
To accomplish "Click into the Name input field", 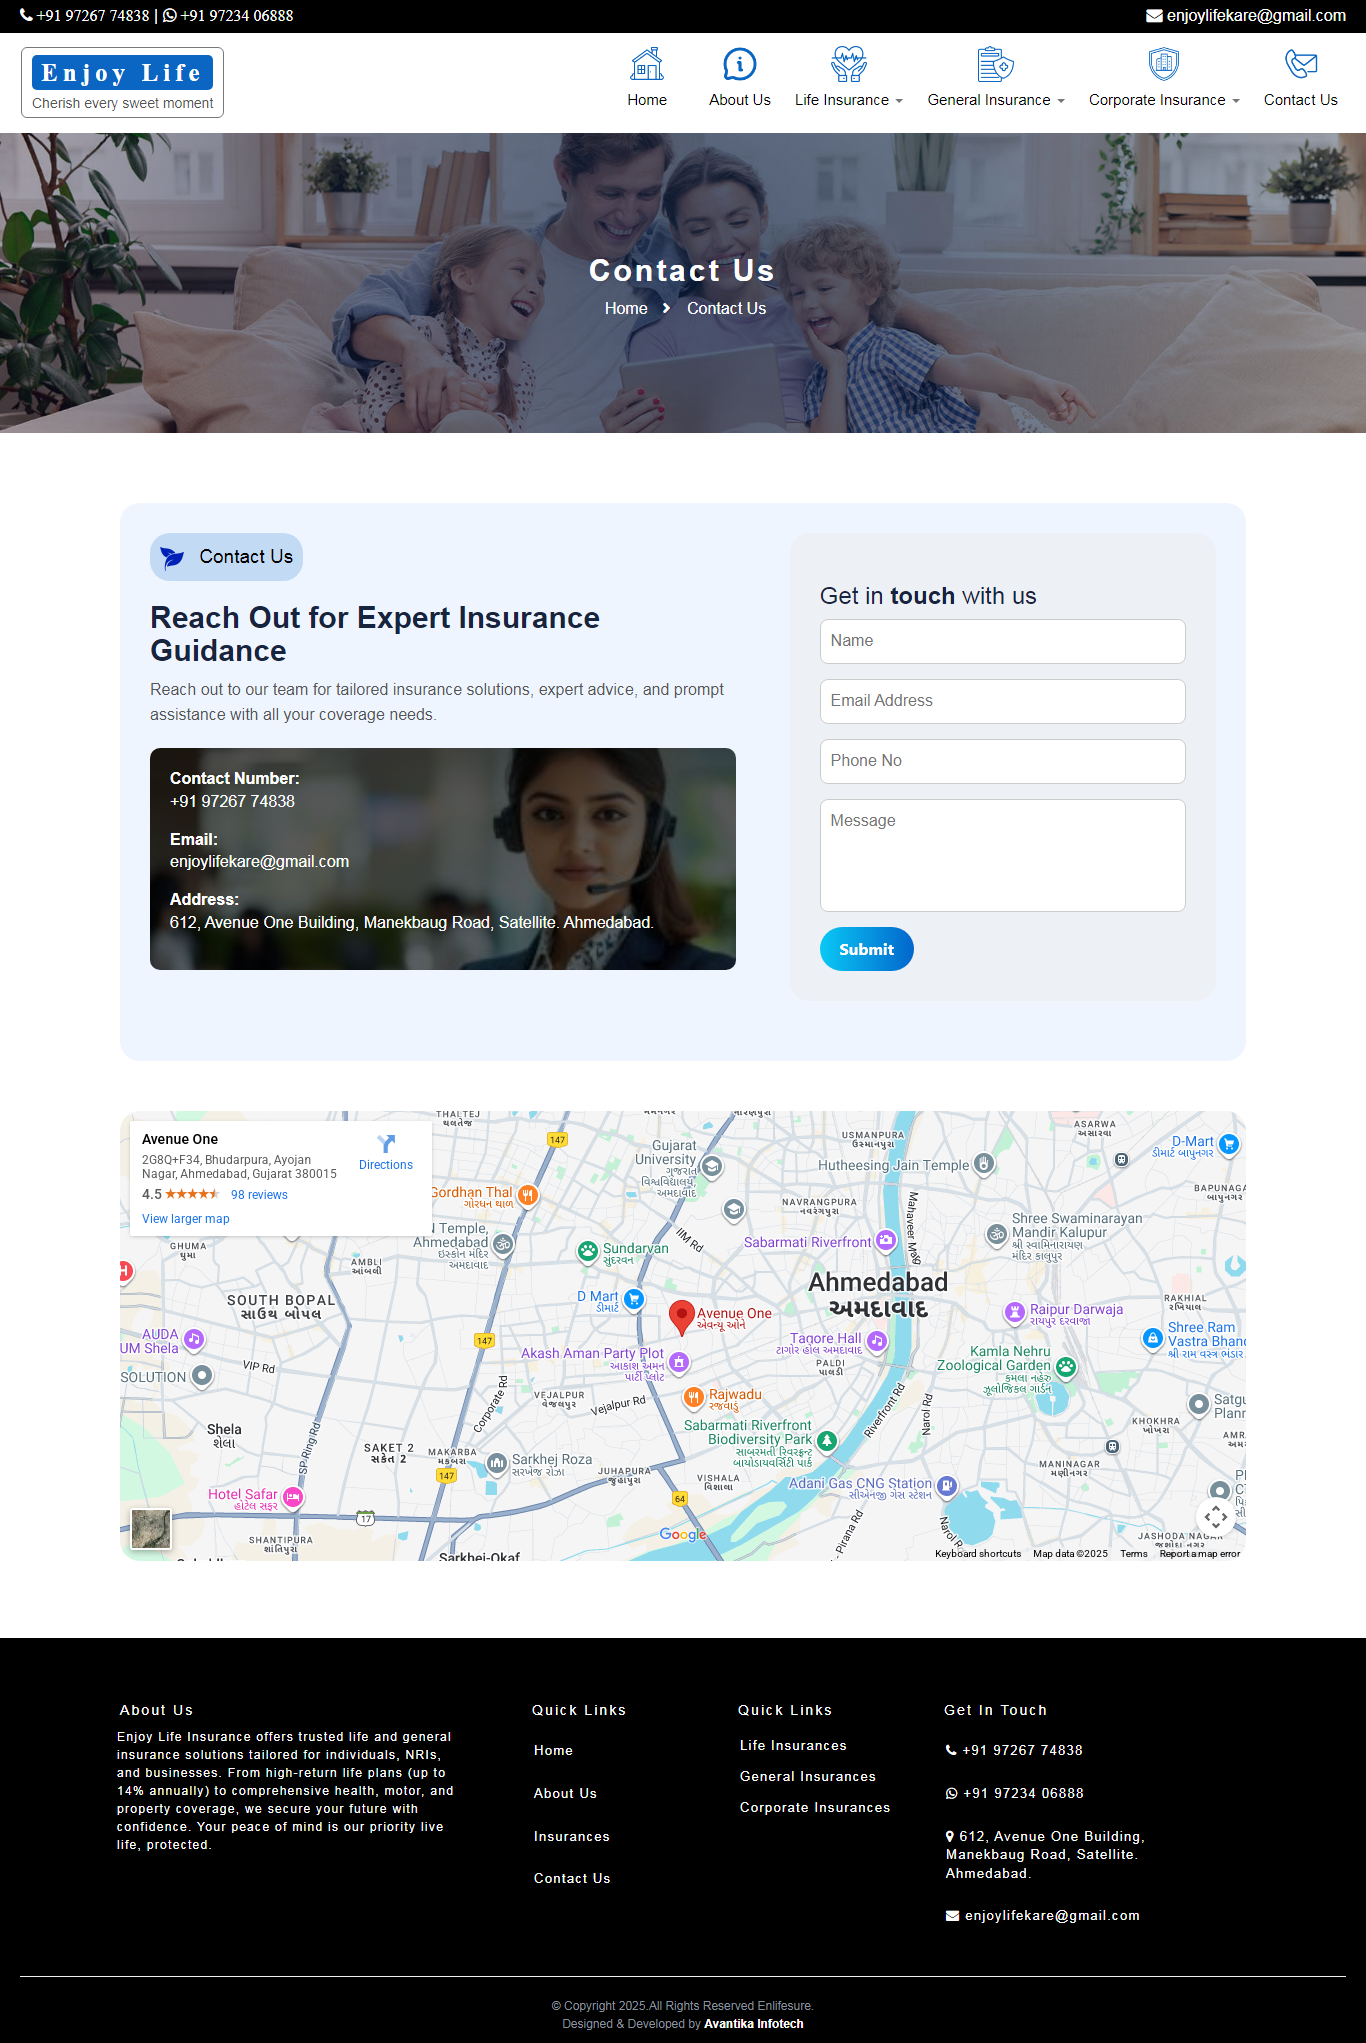I will click(x=1002, y=641).
